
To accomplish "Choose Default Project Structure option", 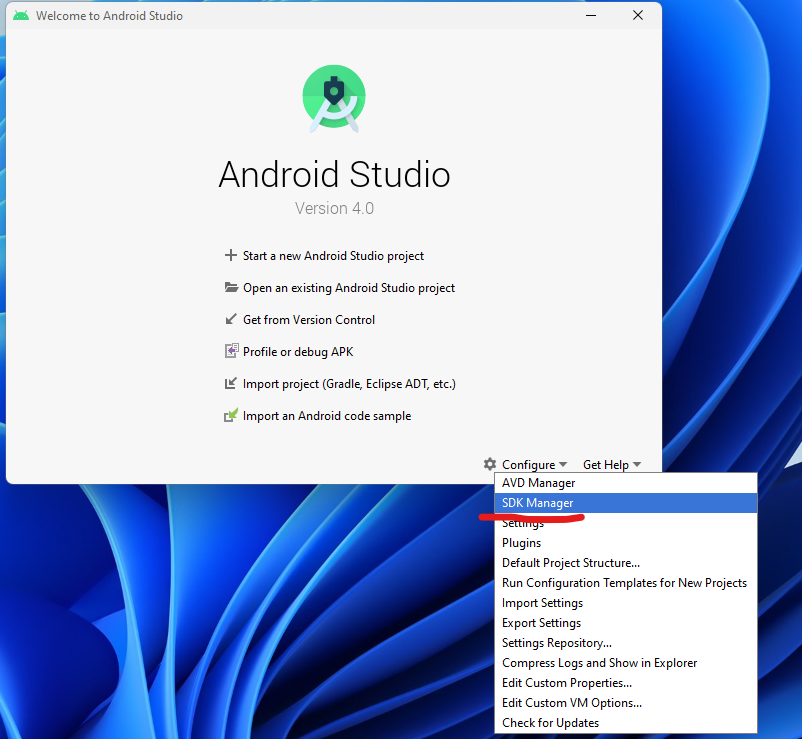I will point(570,563).
